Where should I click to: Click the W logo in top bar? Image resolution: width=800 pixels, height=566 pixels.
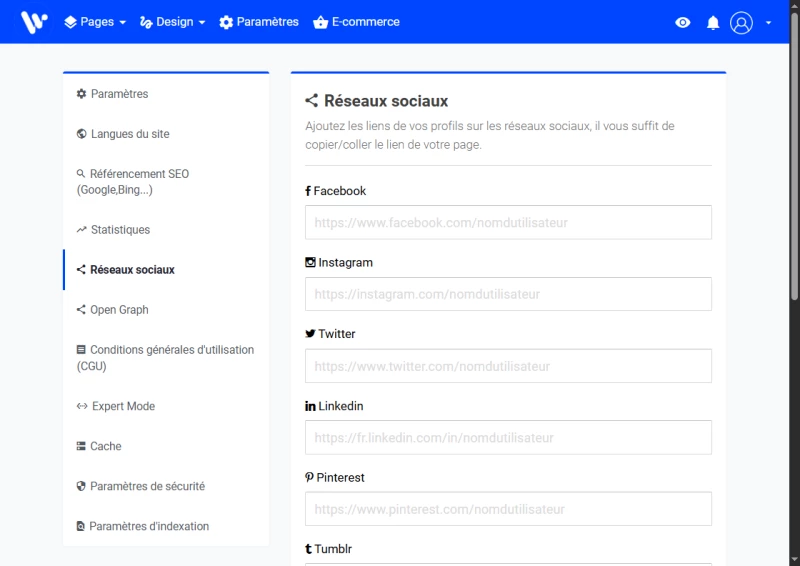click(34, 22)
